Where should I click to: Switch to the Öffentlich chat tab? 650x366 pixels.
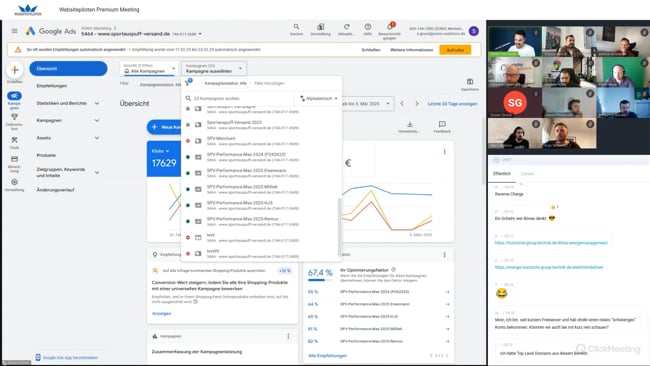(x=502, y=174)
